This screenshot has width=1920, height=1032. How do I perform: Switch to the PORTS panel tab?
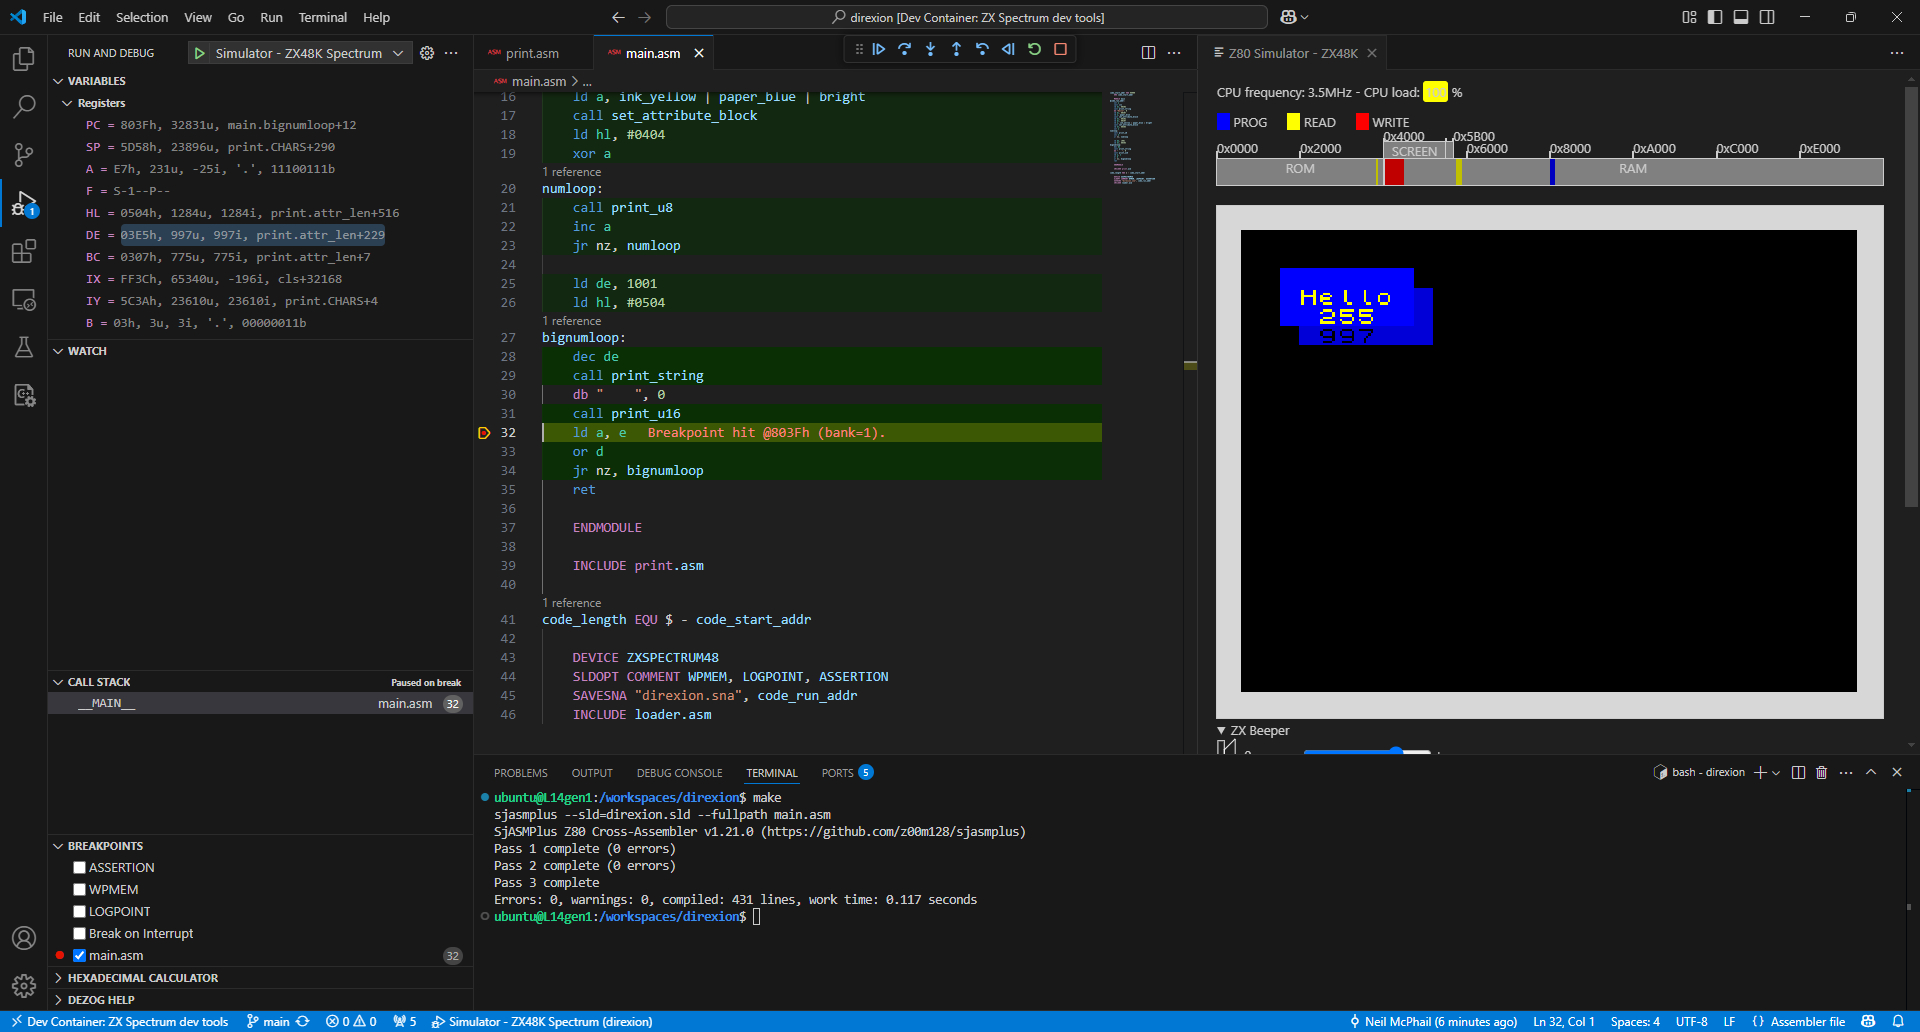point(846,773)
